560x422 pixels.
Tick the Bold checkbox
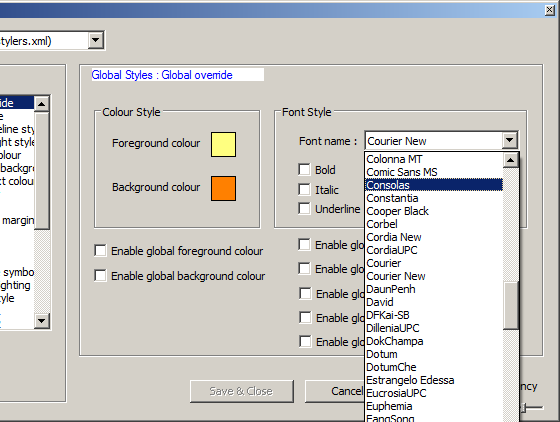pyautogui.click(x=304, y=169)
